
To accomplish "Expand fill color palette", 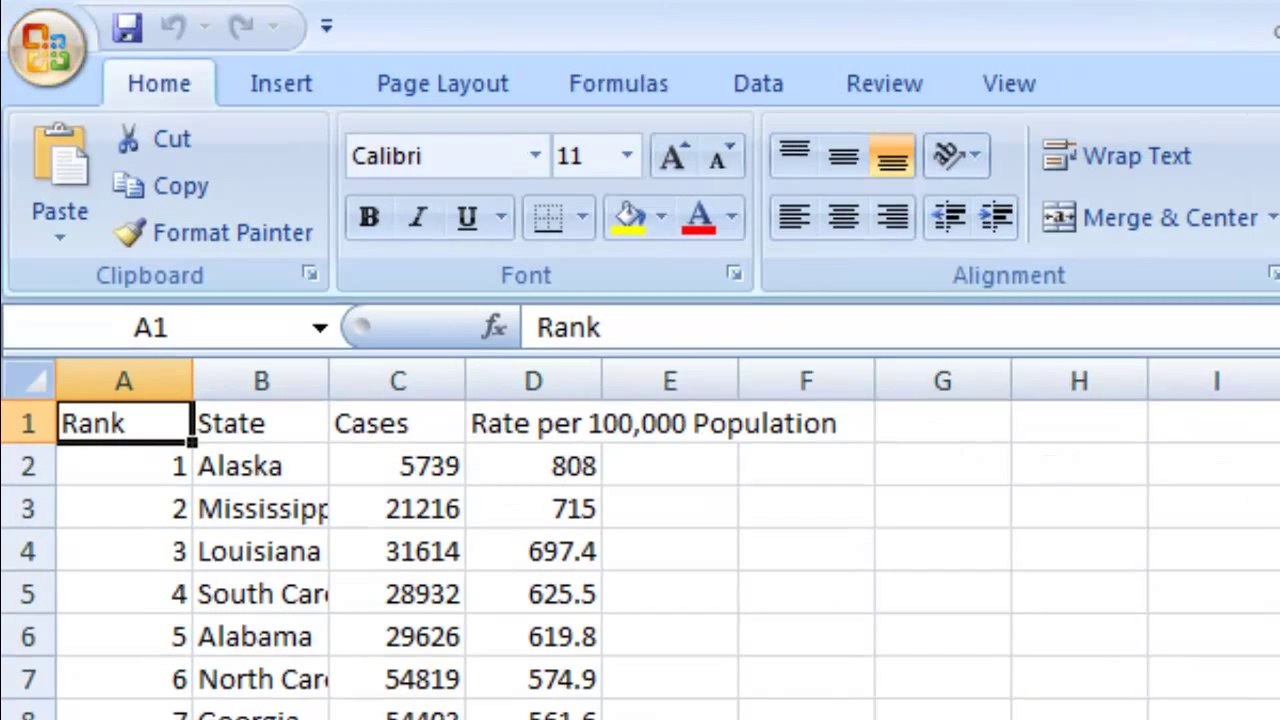I will (x=661, y=217).
